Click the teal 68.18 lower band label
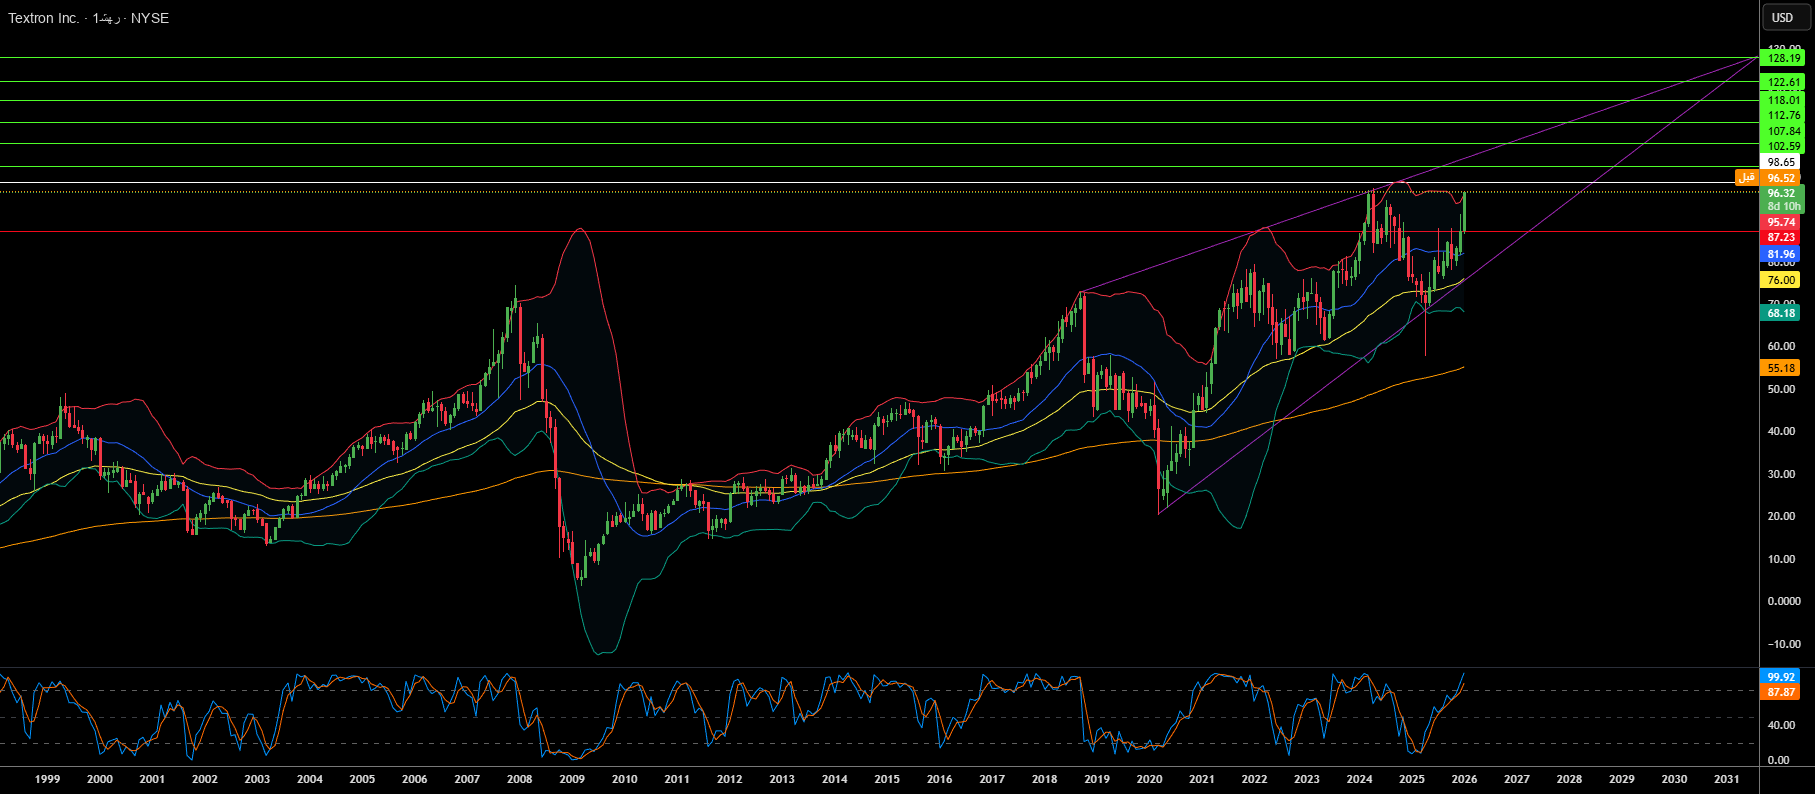 coord(1780,313)
